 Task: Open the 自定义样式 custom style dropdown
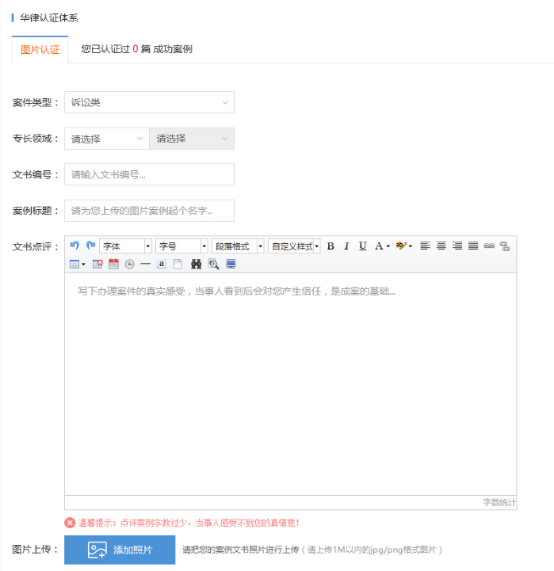click(294, 246)
